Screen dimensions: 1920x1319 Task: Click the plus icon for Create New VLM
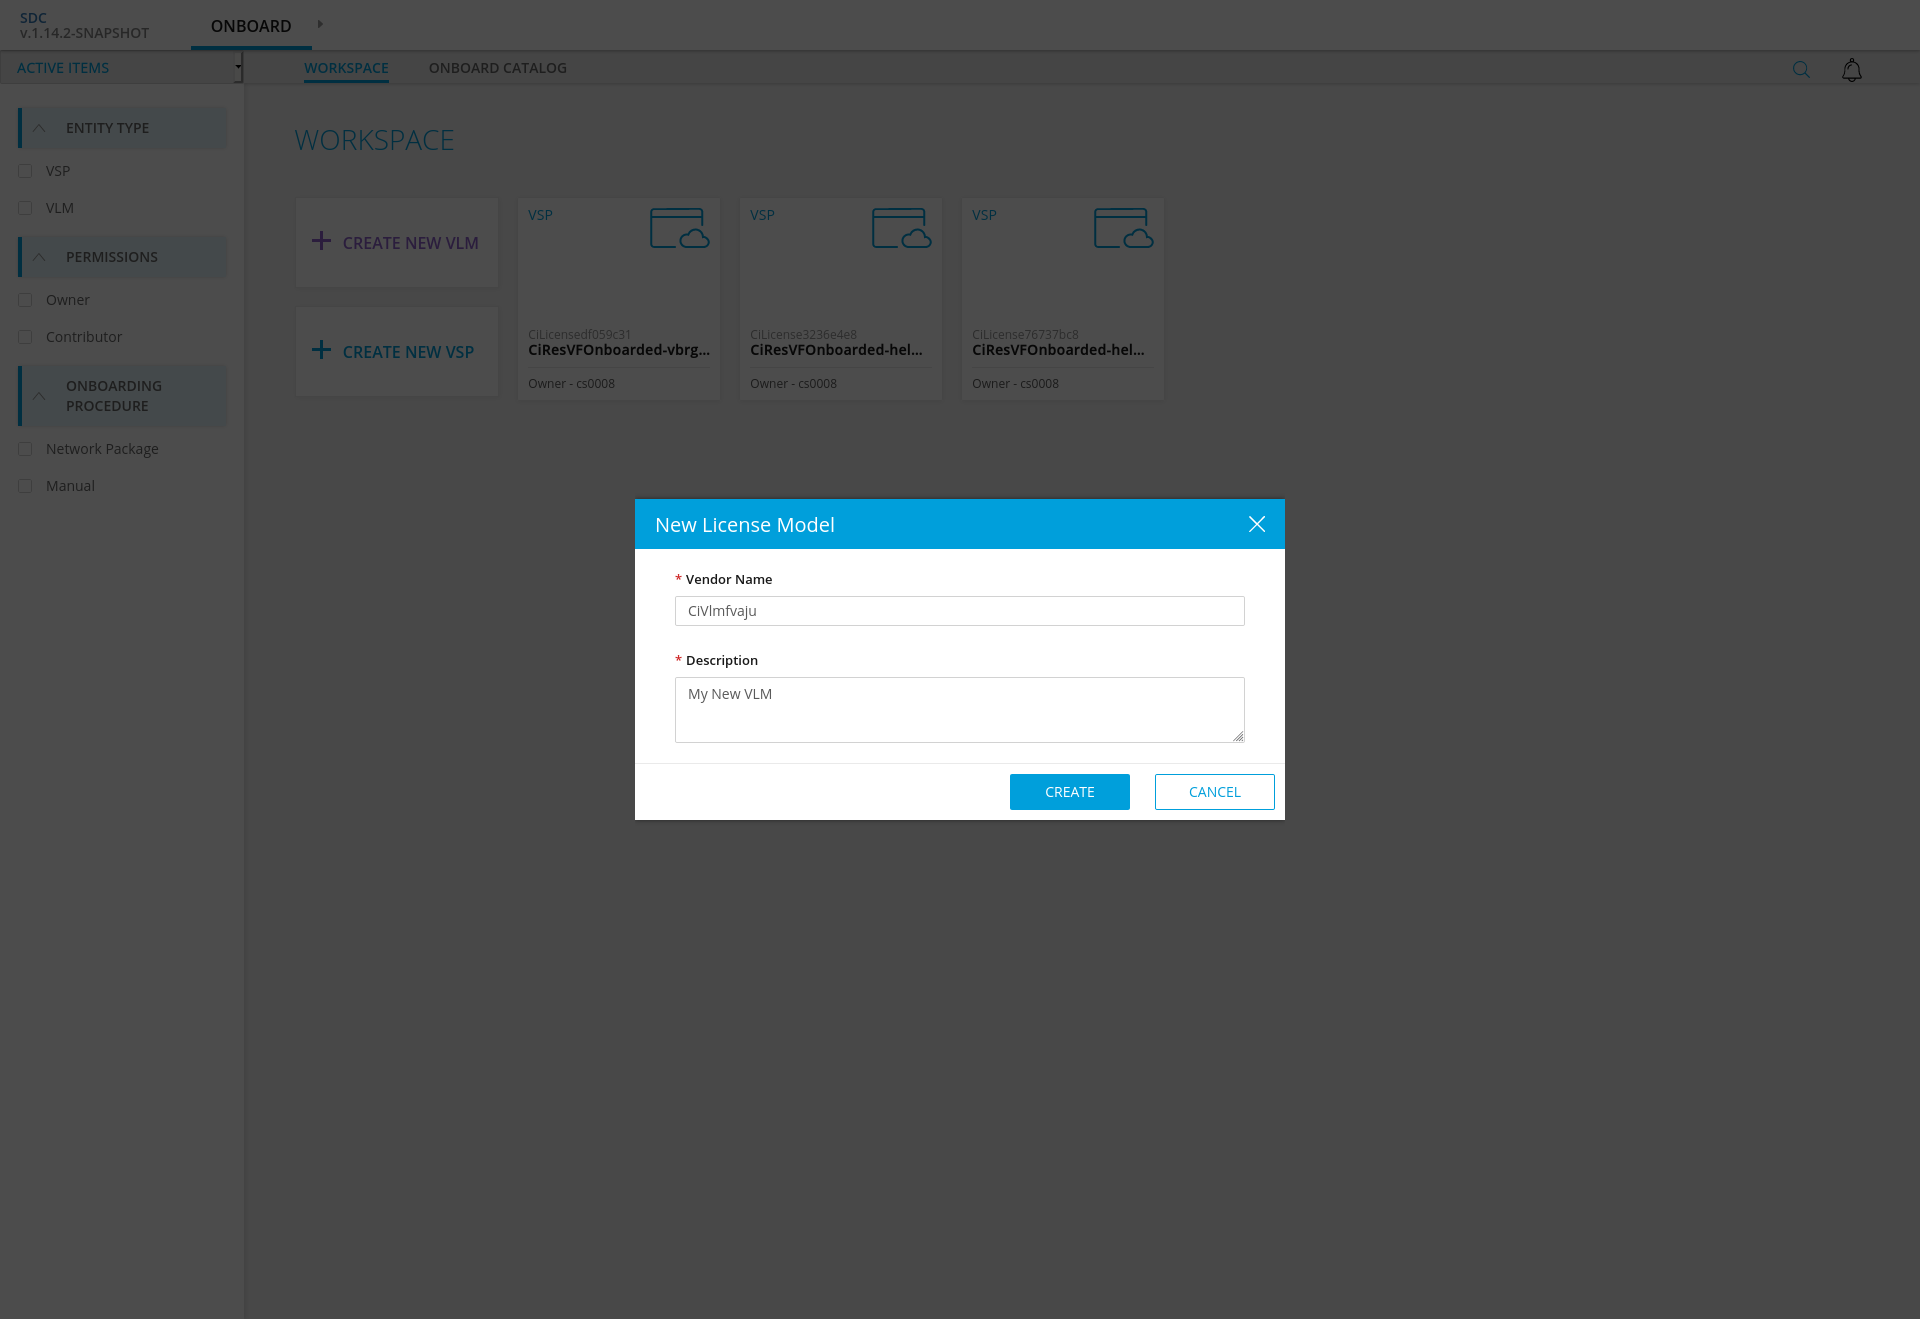pos(321,241)
